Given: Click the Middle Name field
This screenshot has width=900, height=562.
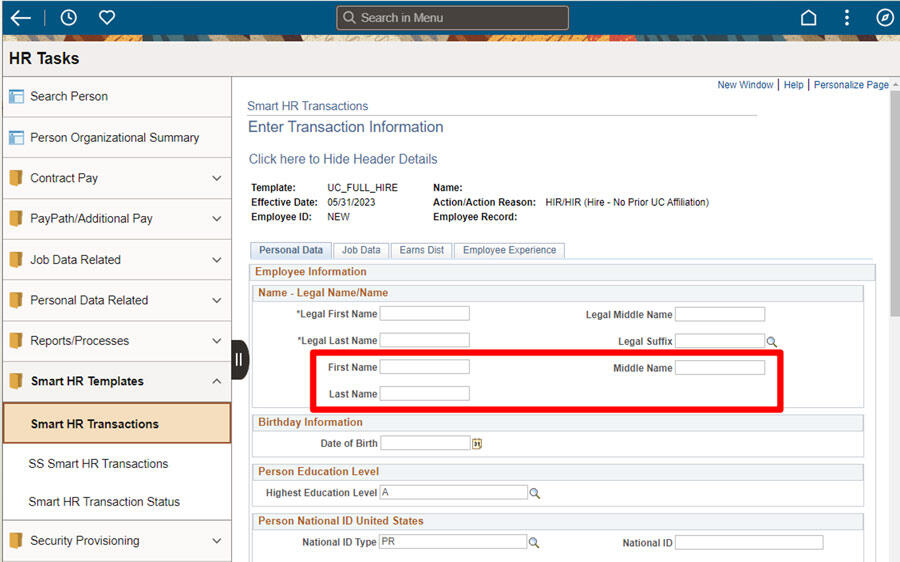Looking at the screenshot, I should 720,367.
